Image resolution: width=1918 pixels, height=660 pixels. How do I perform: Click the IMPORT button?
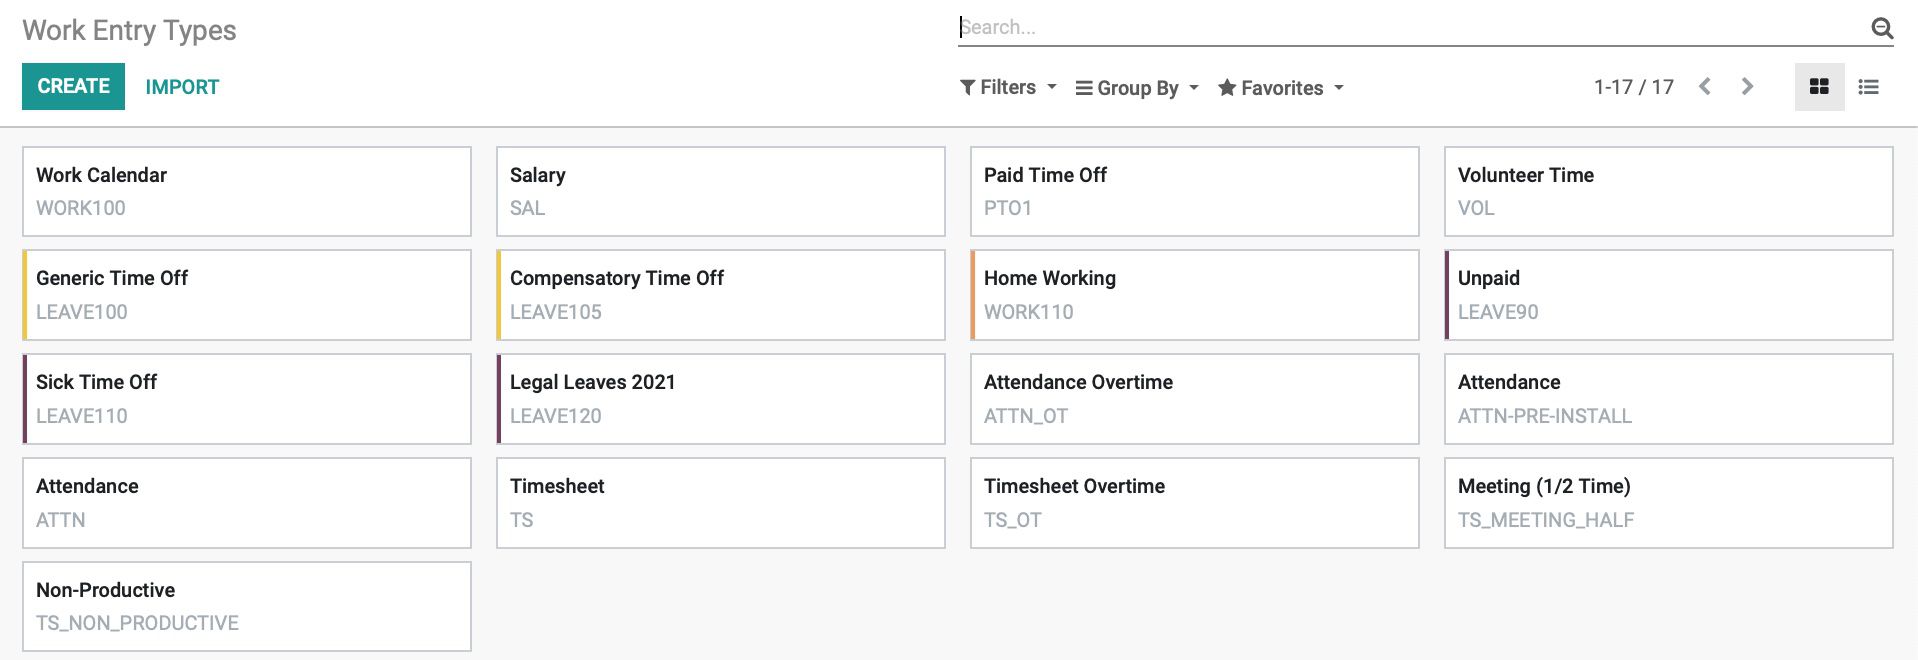pyautogui.click(x=182, y=87)
